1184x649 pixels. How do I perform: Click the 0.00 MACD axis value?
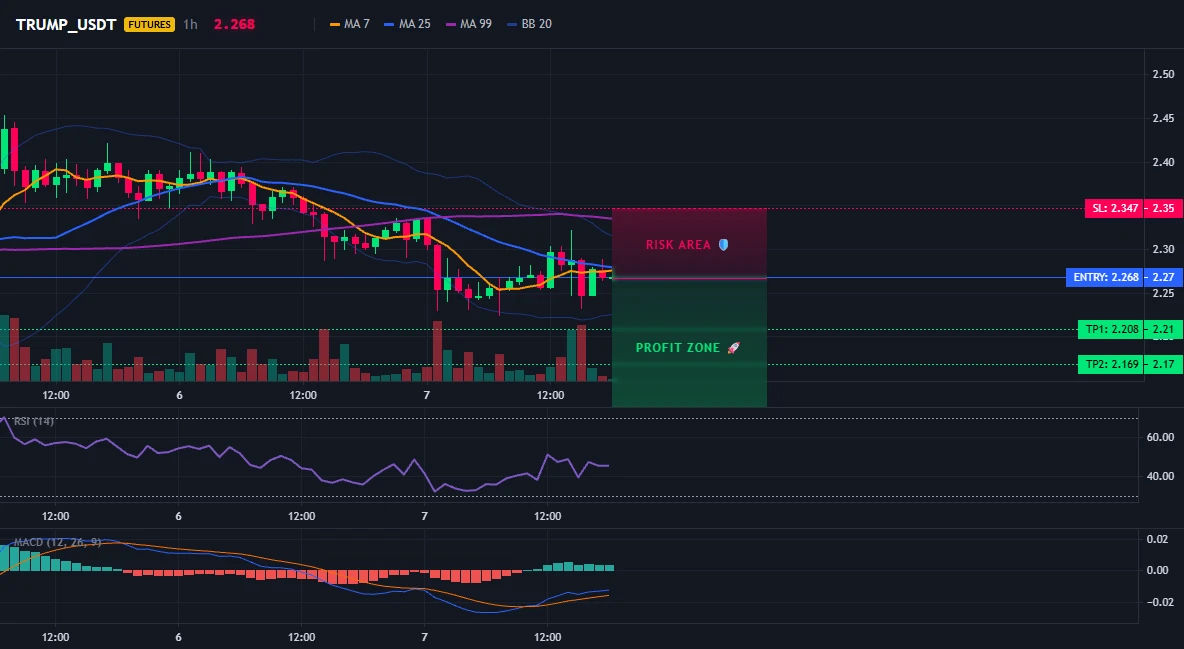(x=1158, y=570)
